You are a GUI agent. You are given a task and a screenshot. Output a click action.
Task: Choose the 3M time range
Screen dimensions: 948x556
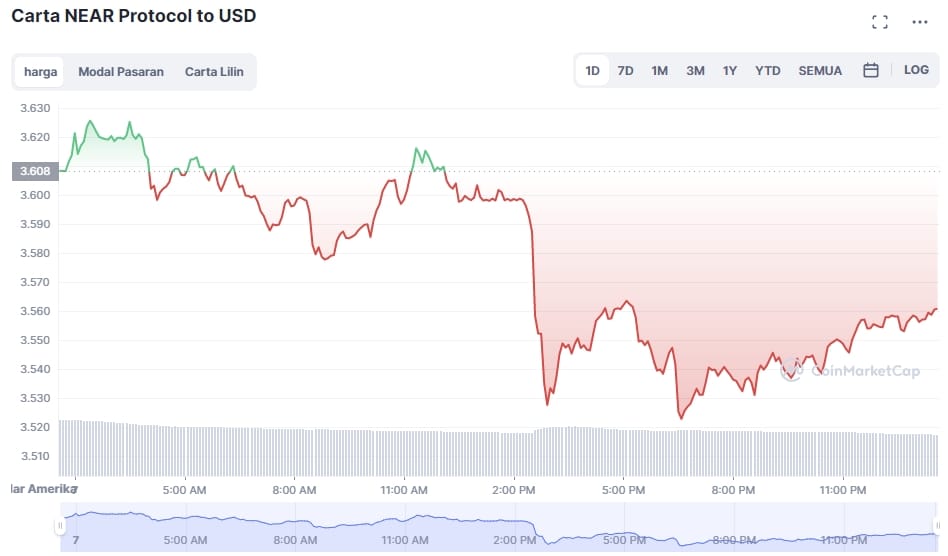695,71
